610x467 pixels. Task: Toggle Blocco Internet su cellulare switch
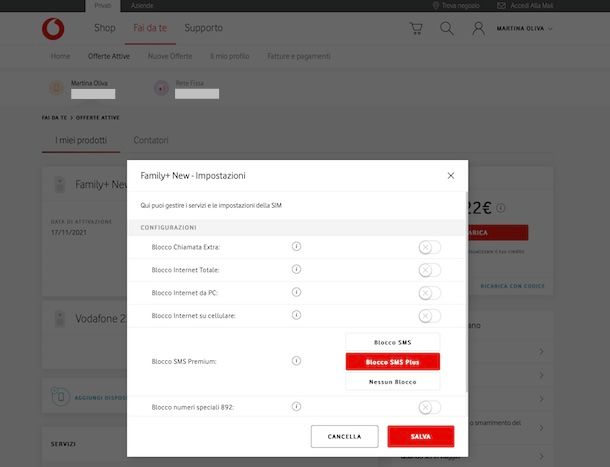[429, 316]
